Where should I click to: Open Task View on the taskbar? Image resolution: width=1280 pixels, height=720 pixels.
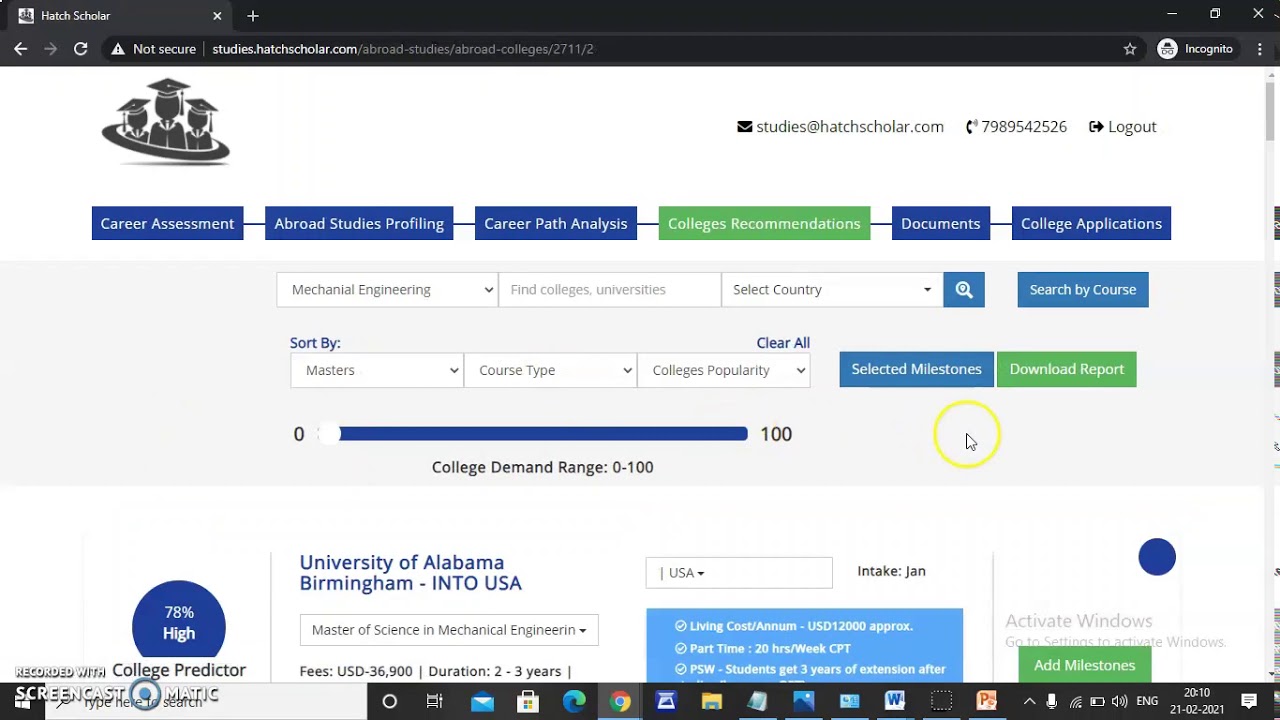[x=435, y=701]
